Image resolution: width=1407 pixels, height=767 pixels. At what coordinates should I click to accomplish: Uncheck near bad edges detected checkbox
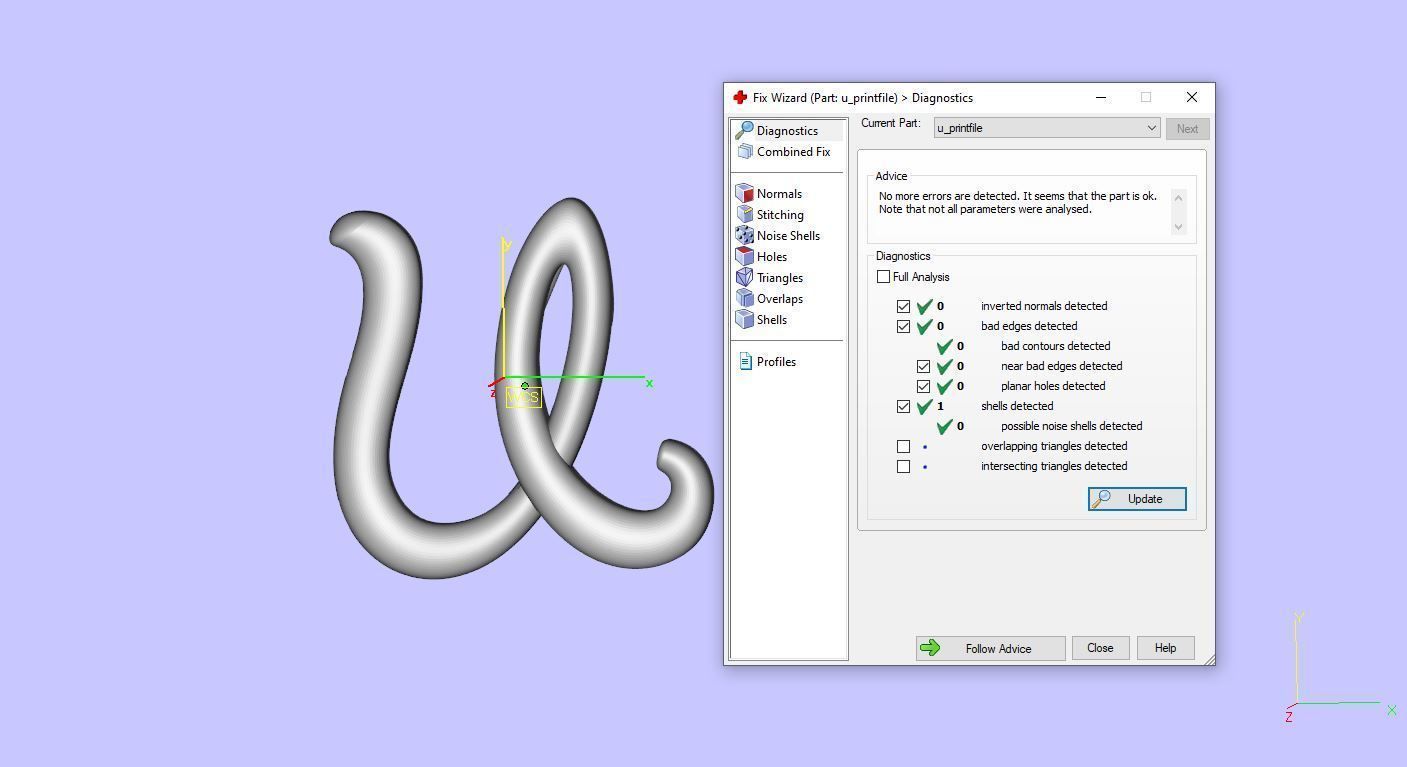[923, 367]
